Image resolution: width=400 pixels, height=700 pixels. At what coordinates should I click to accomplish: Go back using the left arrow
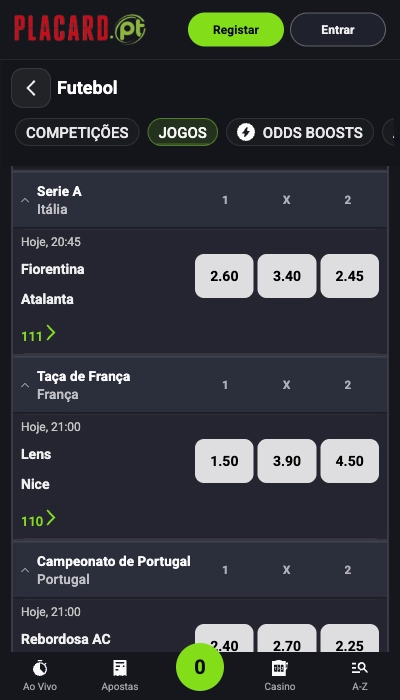(x=31, y=88)
